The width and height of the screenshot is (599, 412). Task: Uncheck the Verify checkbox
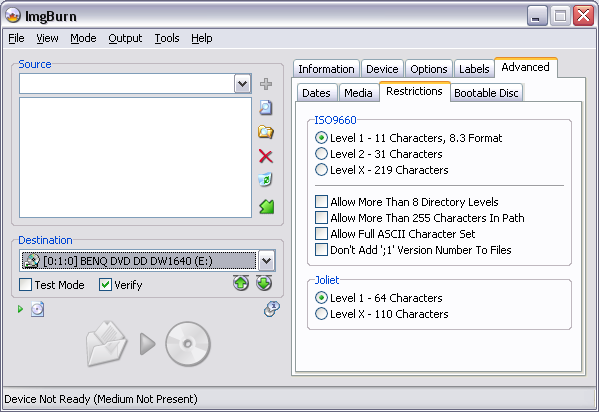105,285
